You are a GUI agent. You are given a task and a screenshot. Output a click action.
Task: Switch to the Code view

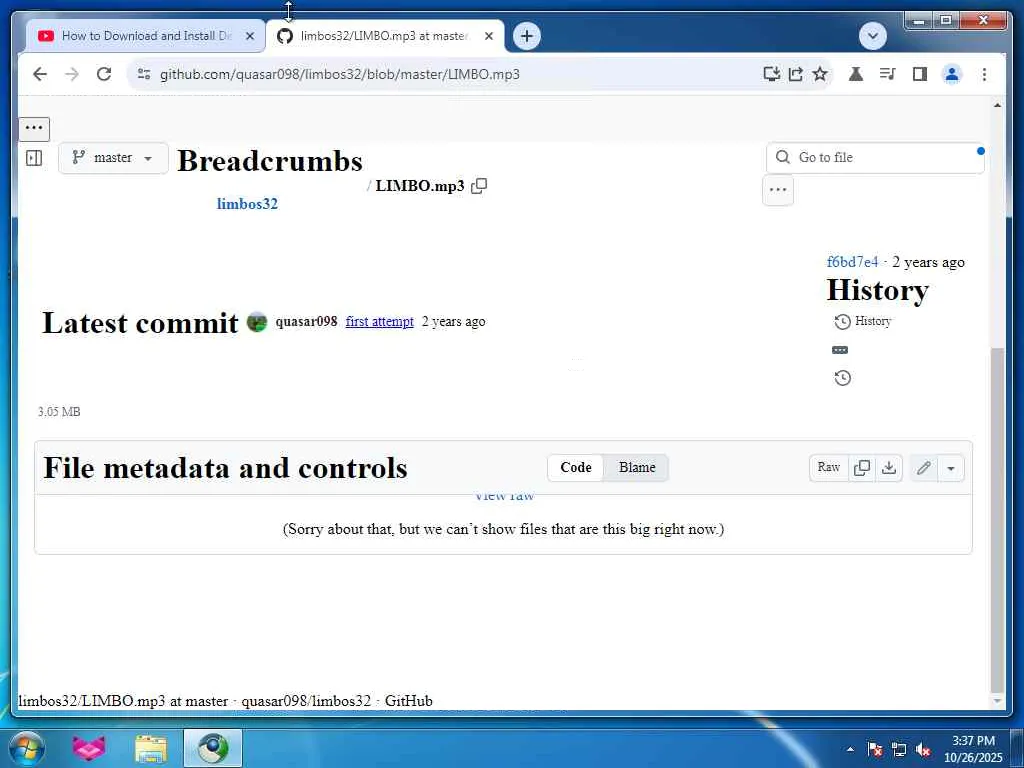click(575, 468)
